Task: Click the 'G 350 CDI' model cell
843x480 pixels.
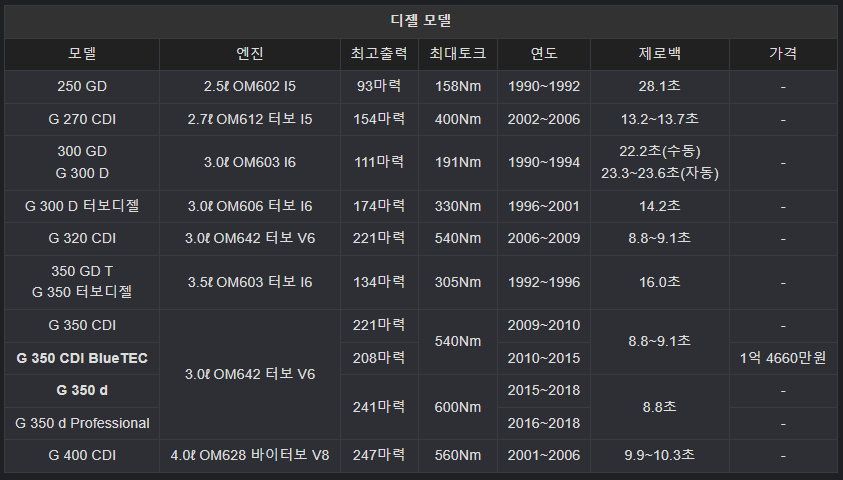Action: pyautogui.click(x=82, y=326)
